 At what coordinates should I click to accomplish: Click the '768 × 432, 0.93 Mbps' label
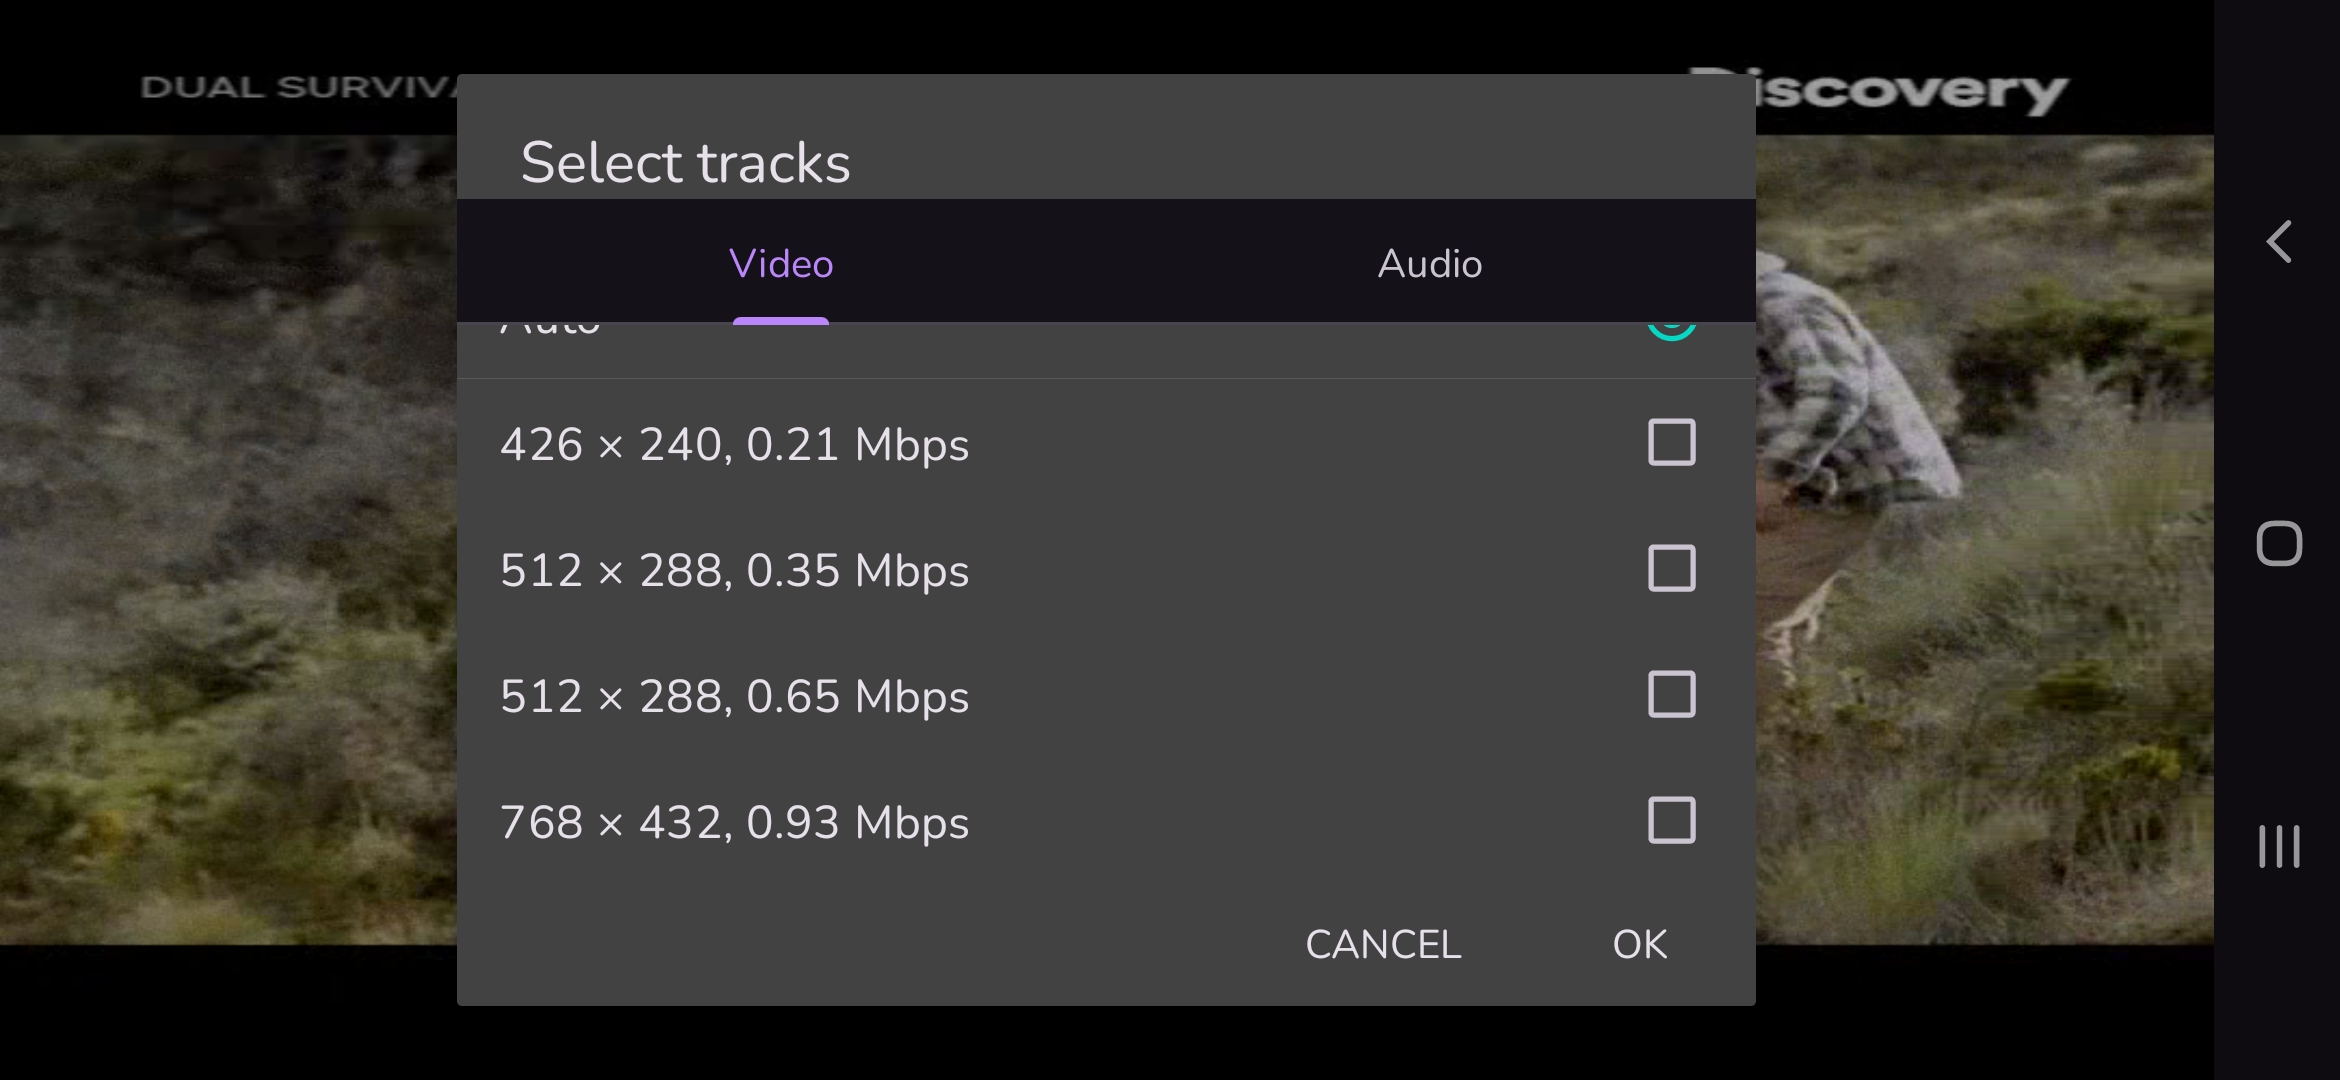click(x=735, y=823)
